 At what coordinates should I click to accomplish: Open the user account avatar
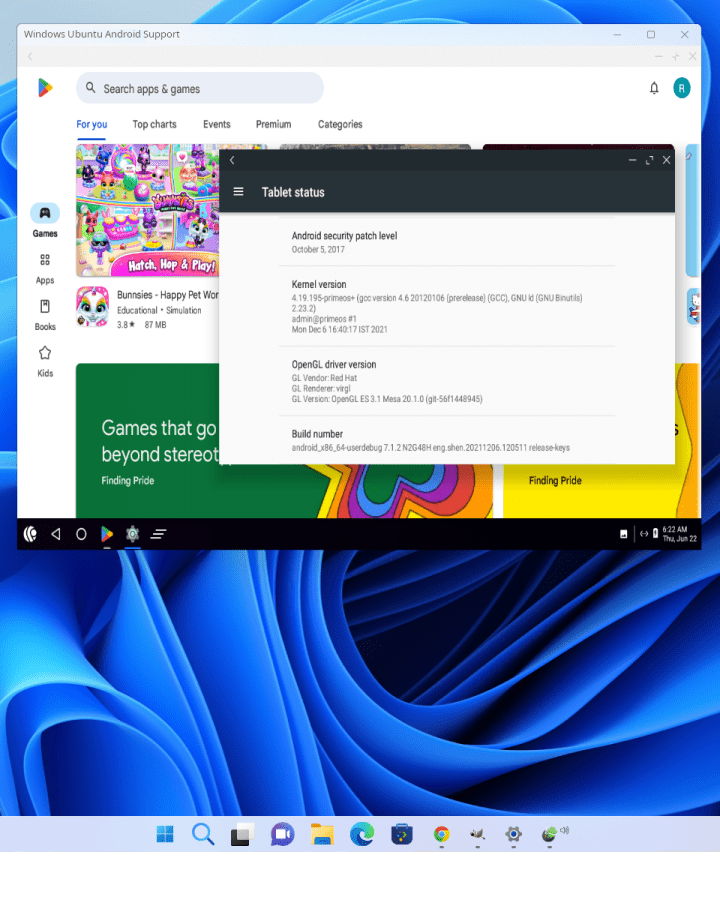(x=682, y=88)
